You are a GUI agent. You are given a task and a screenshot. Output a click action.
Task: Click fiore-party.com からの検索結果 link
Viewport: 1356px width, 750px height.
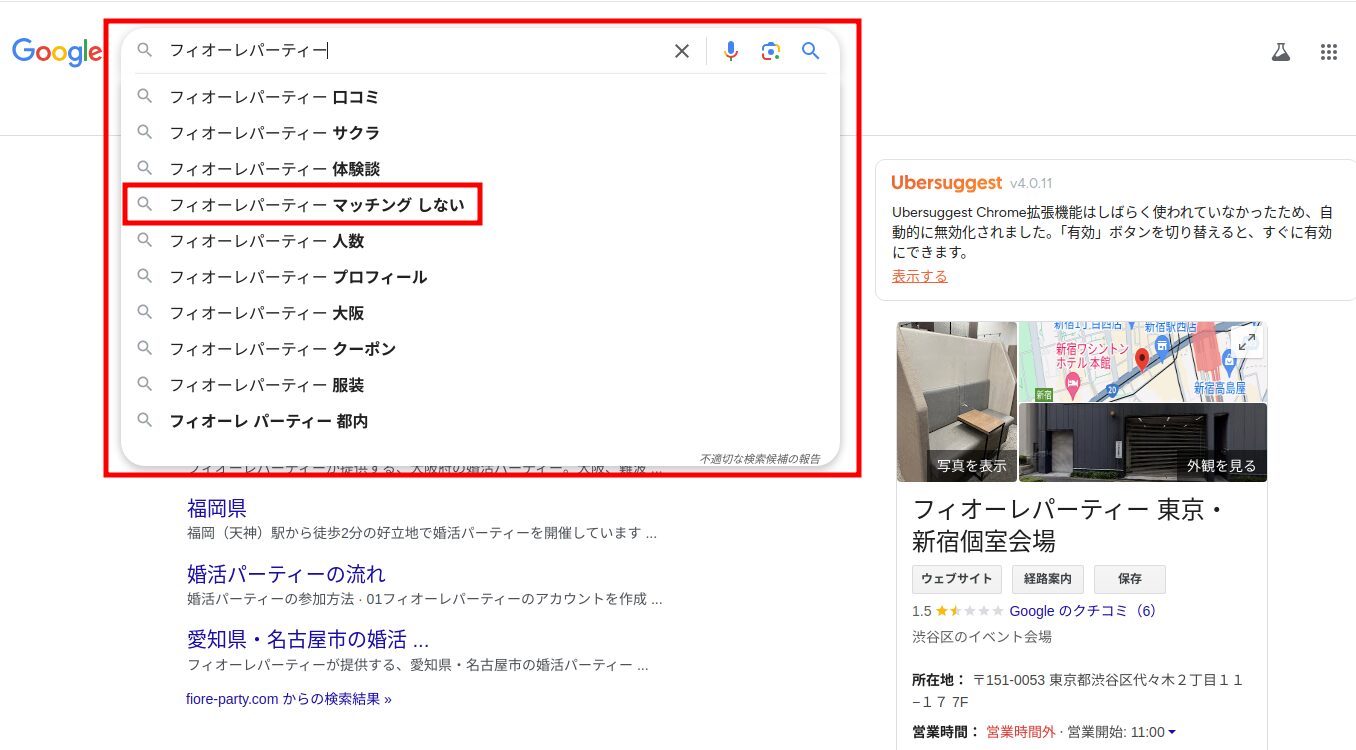click(289, 699)
